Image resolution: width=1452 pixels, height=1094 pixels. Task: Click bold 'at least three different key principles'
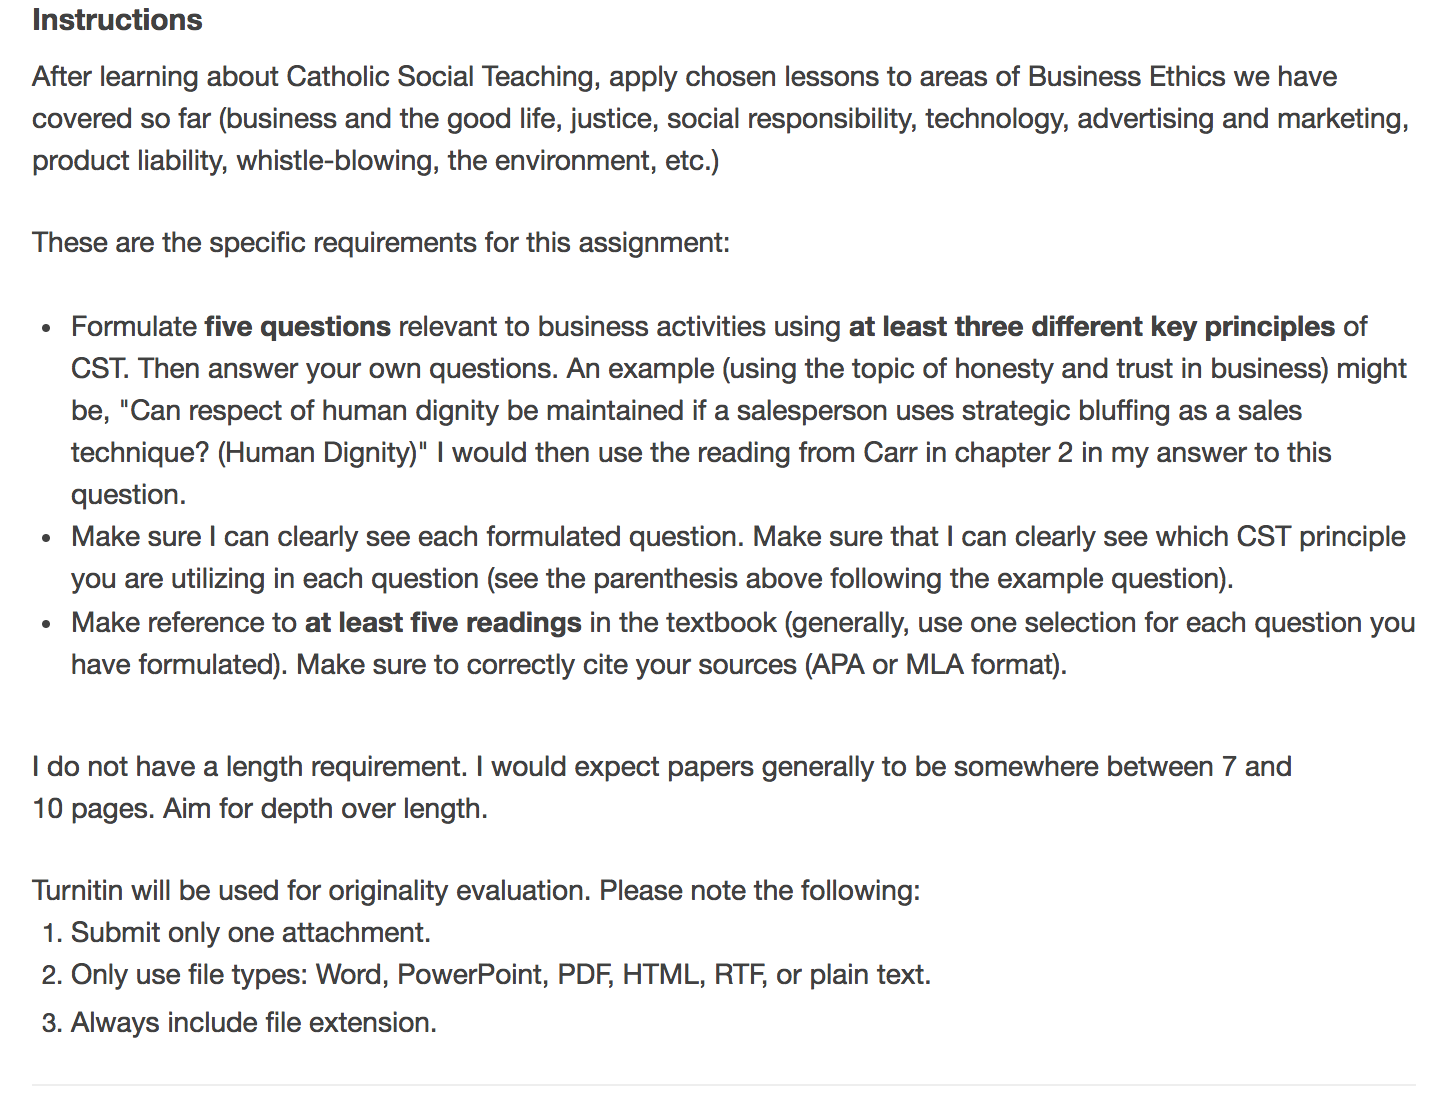pos(1091,327)
